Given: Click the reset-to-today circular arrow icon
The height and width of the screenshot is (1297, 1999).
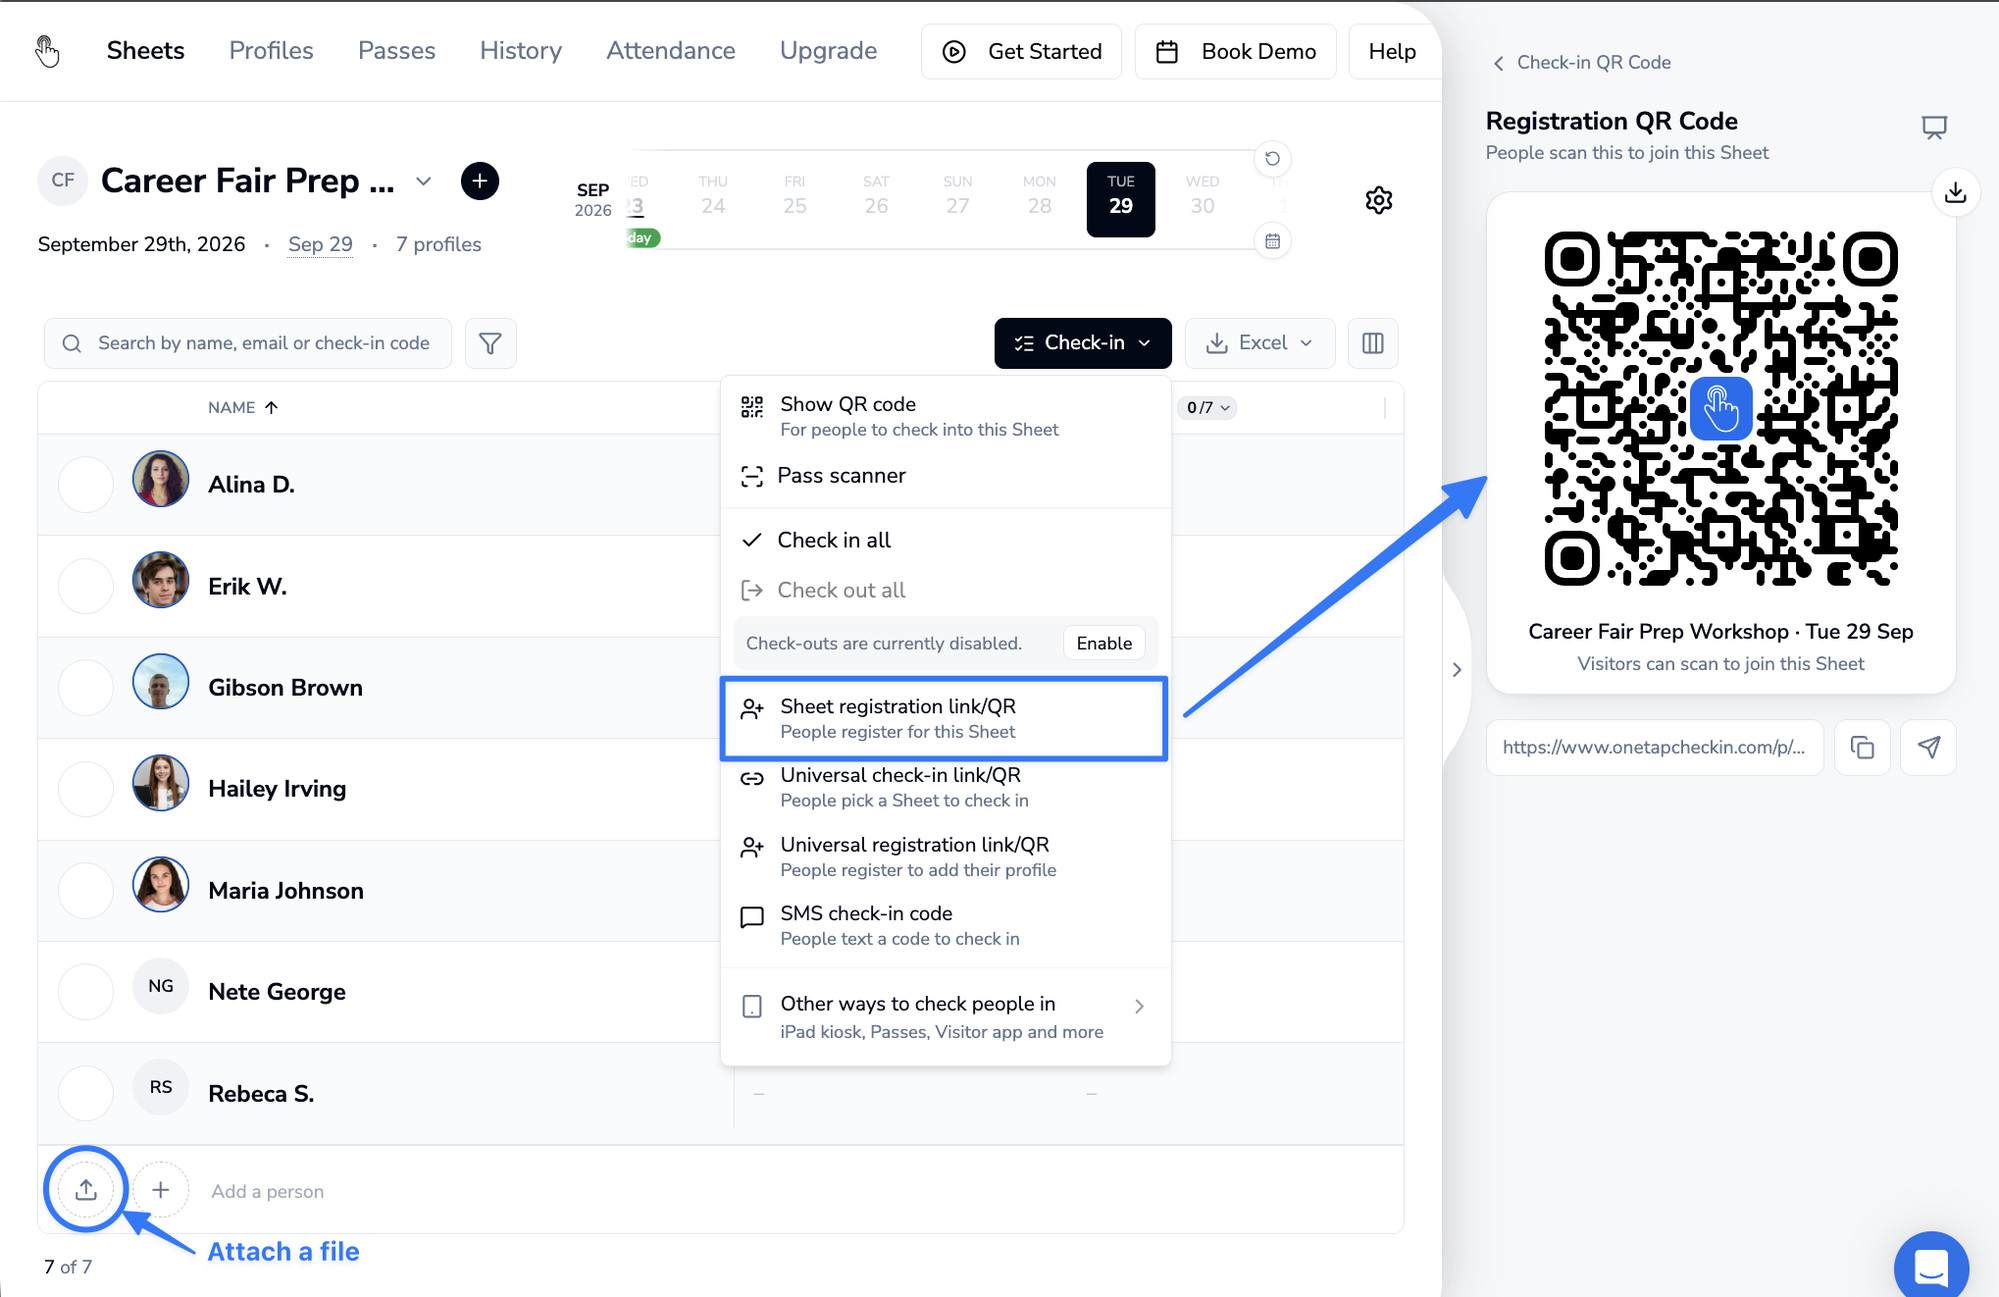Looking at the screenshot, I should (x=1272, y=159).
